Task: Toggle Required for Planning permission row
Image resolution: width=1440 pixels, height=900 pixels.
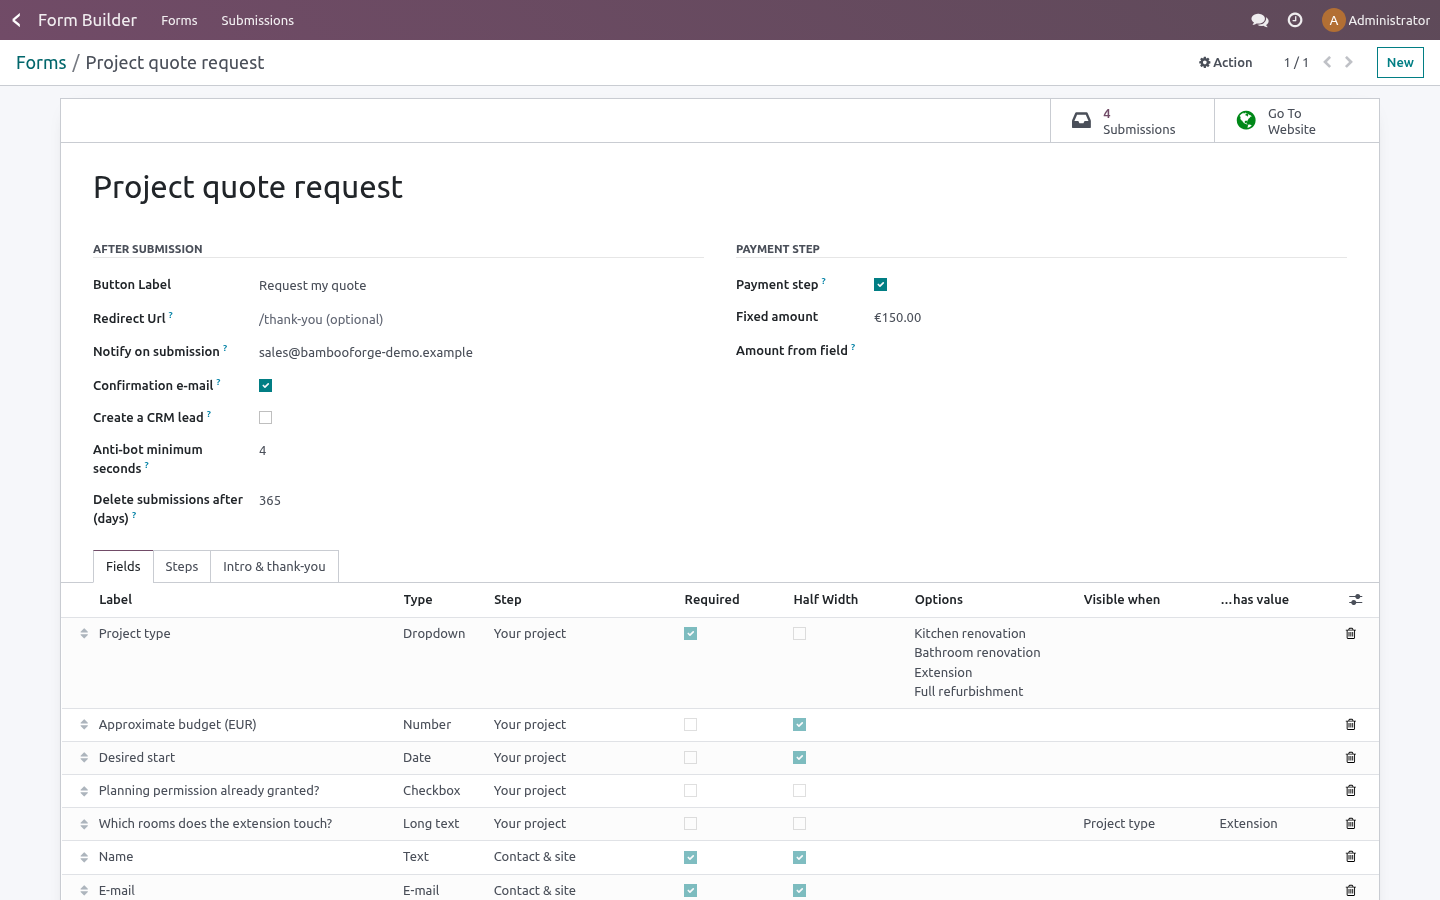Action: (x=690, y=791)
